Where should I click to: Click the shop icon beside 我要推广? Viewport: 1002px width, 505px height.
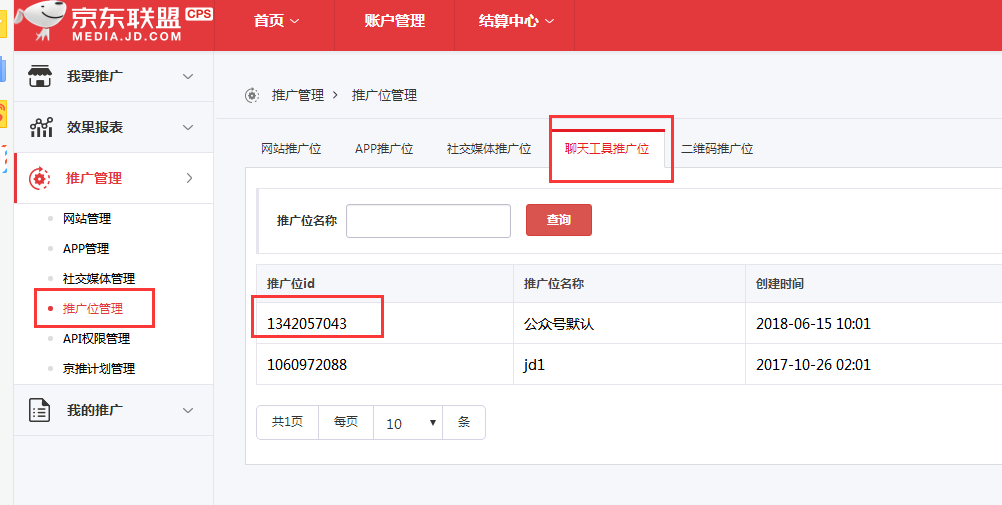point(40,76)
